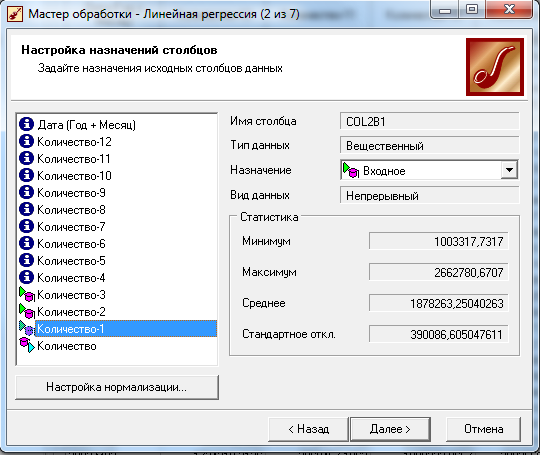This screenshot has width=540, height=455.
Task: Select the Количество-5 column in list
Action: click(x=71, y=260)
